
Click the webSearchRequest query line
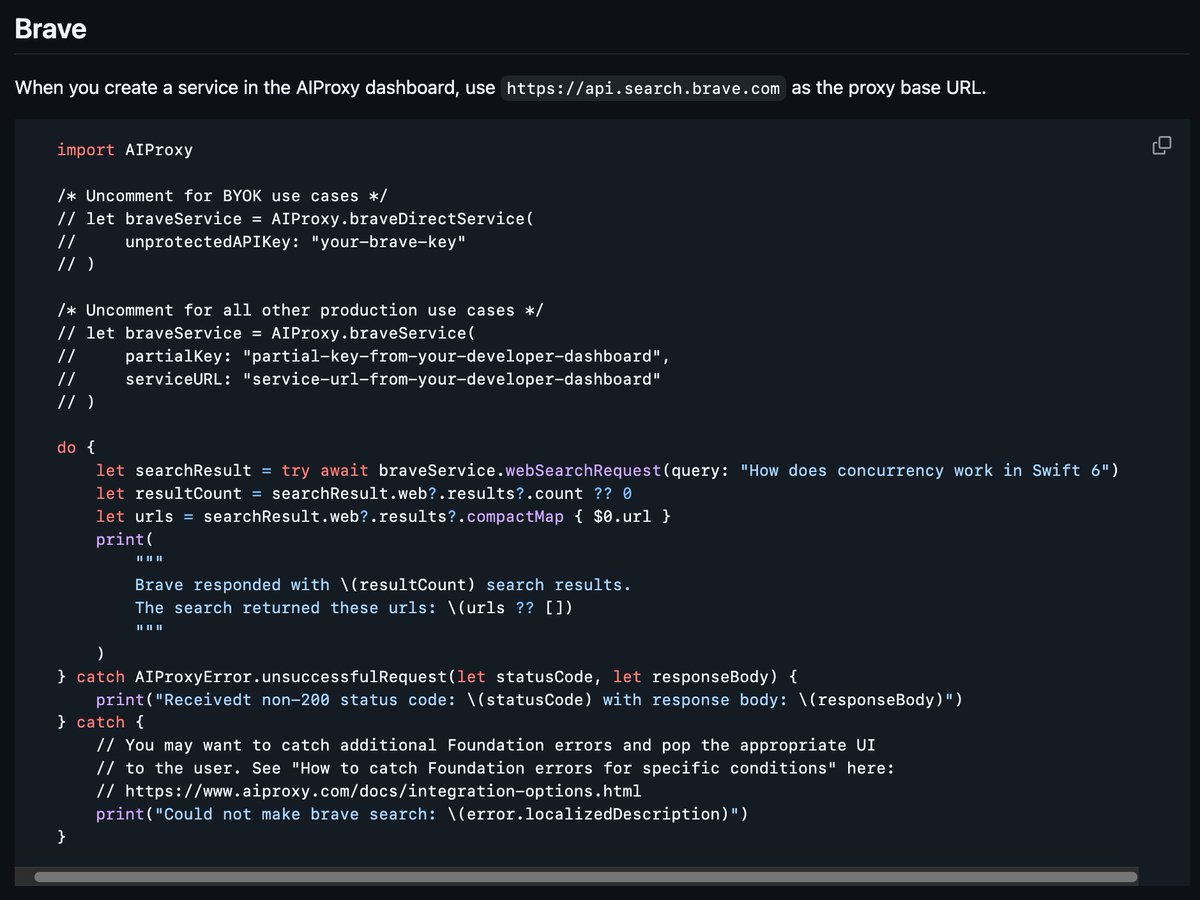click(x=607, y=470)
